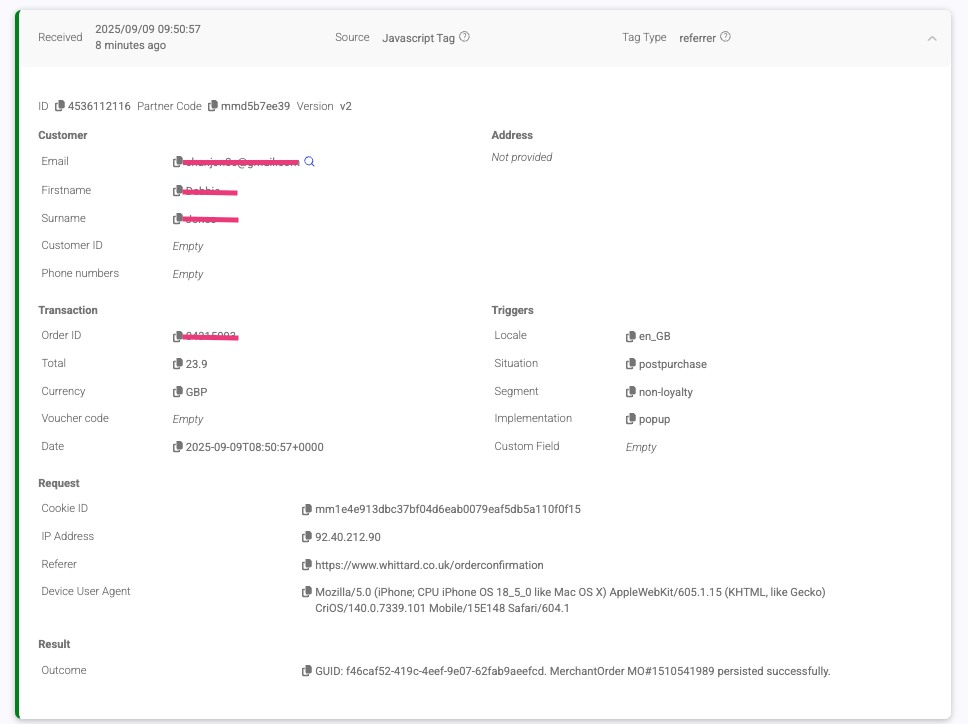The width and height of the screenshot is (968, 724).
Task: Copy the IP Address 92.40.212.90
Action: (307, 537)
